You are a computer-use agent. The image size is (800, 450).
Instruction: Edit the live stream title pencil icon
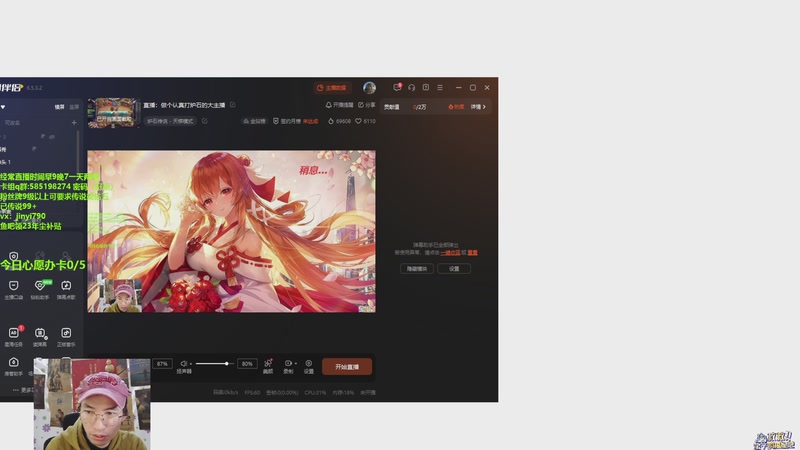click(x=233, y=105)
